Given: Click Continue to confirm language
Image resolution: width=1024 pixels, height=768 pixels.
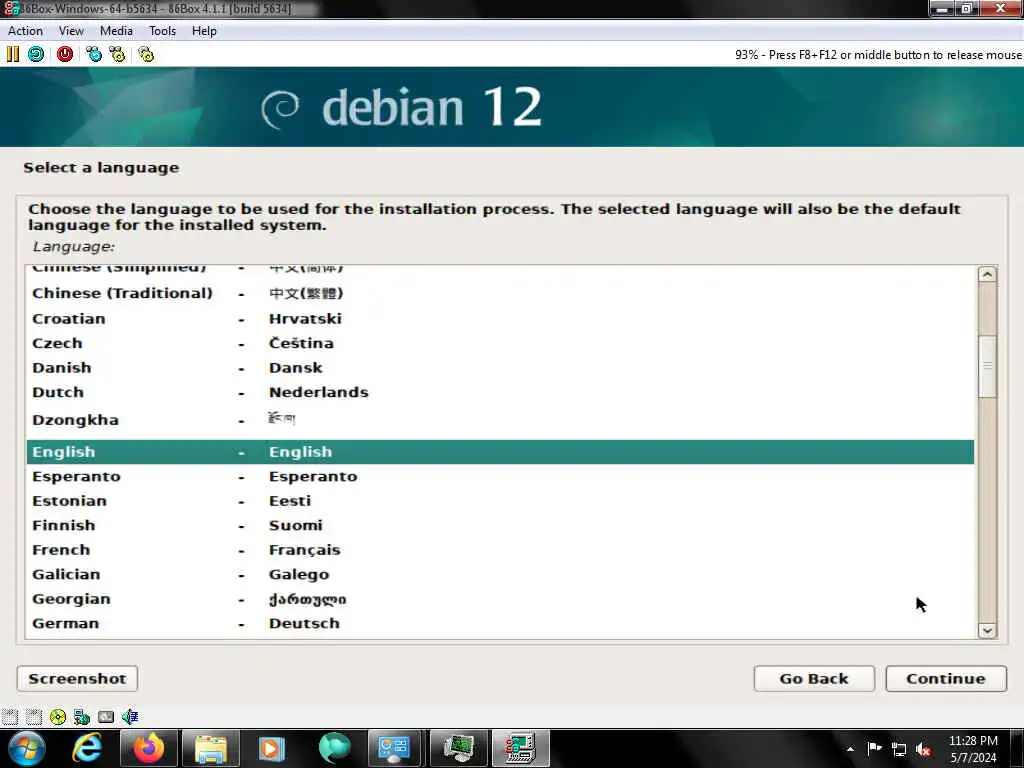Looking at the screenshot, I should tap(946, 679).
